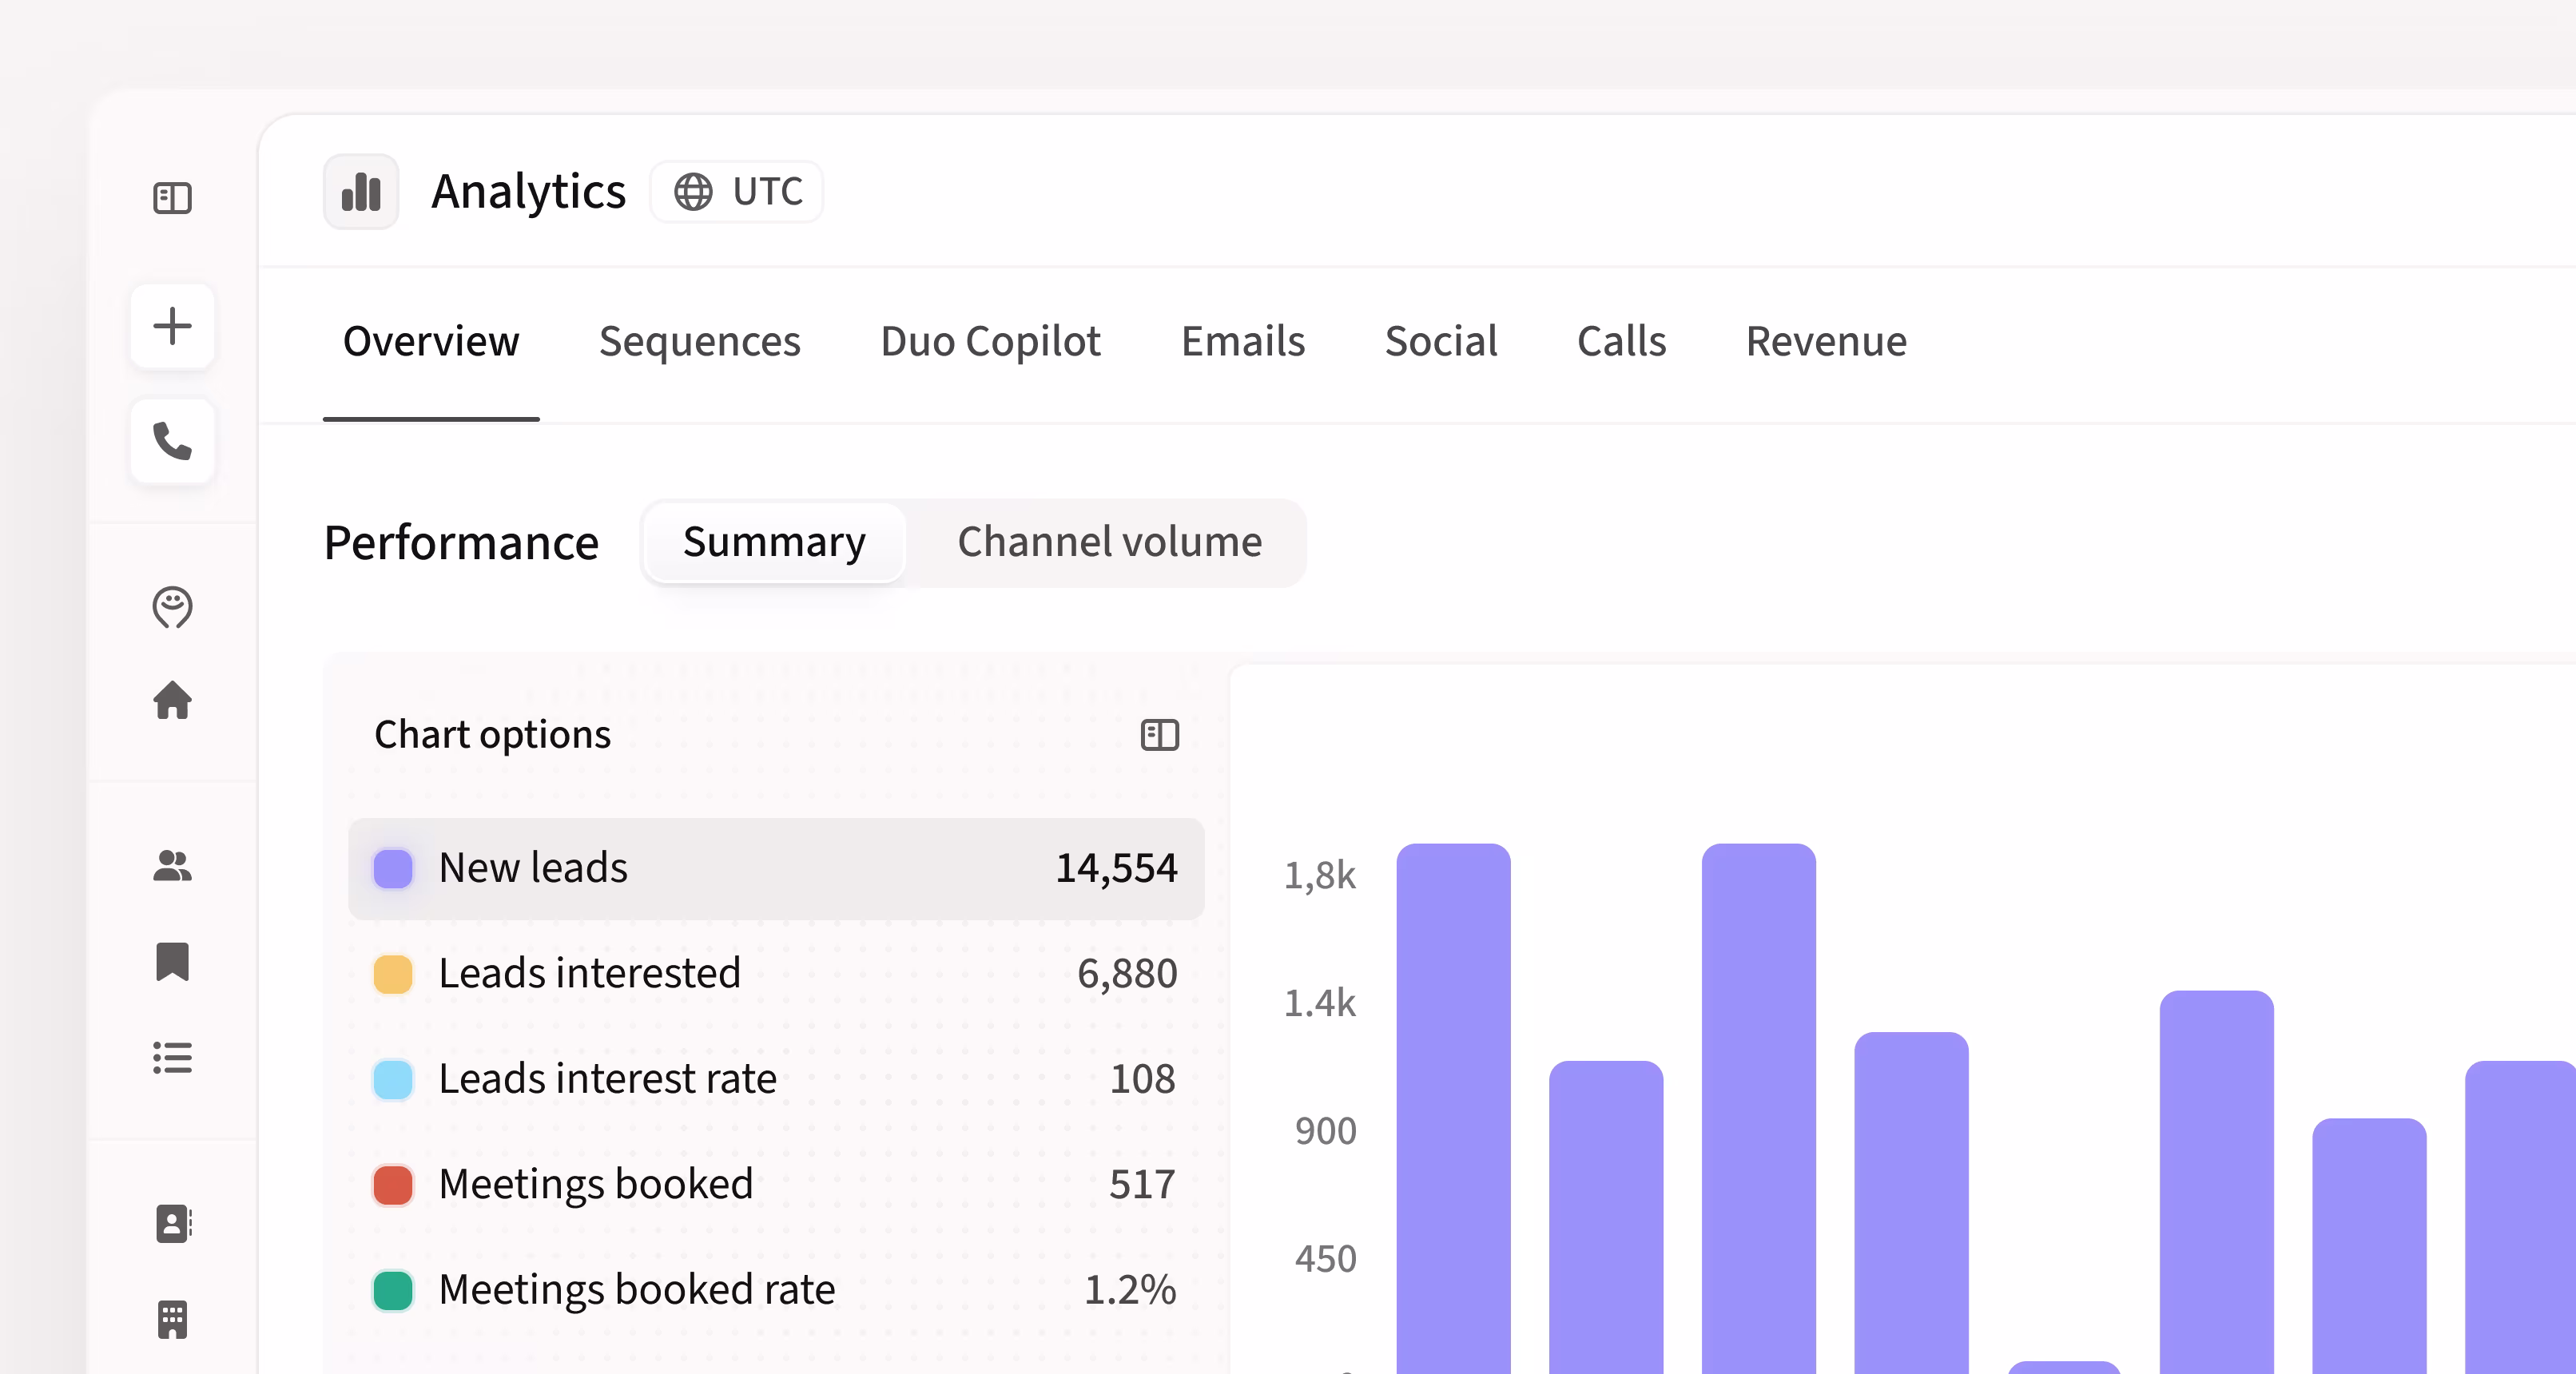2576x1374 pixels.
Task: Click the 6,880 value
Action: click(x=1127, y=974)
